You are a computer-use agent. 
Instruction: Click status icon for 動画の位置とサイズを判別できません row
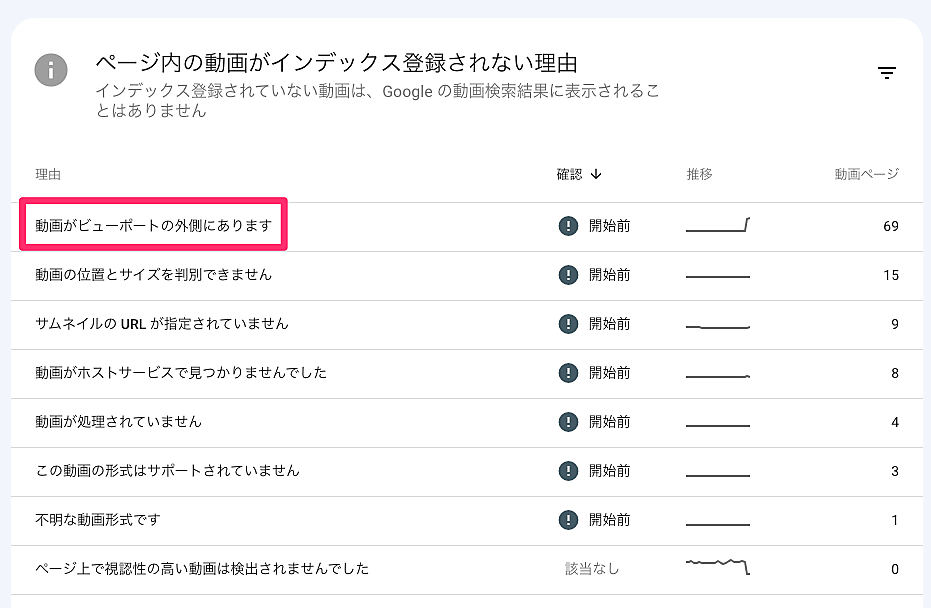pyautogui.click(x=568, y=275)
